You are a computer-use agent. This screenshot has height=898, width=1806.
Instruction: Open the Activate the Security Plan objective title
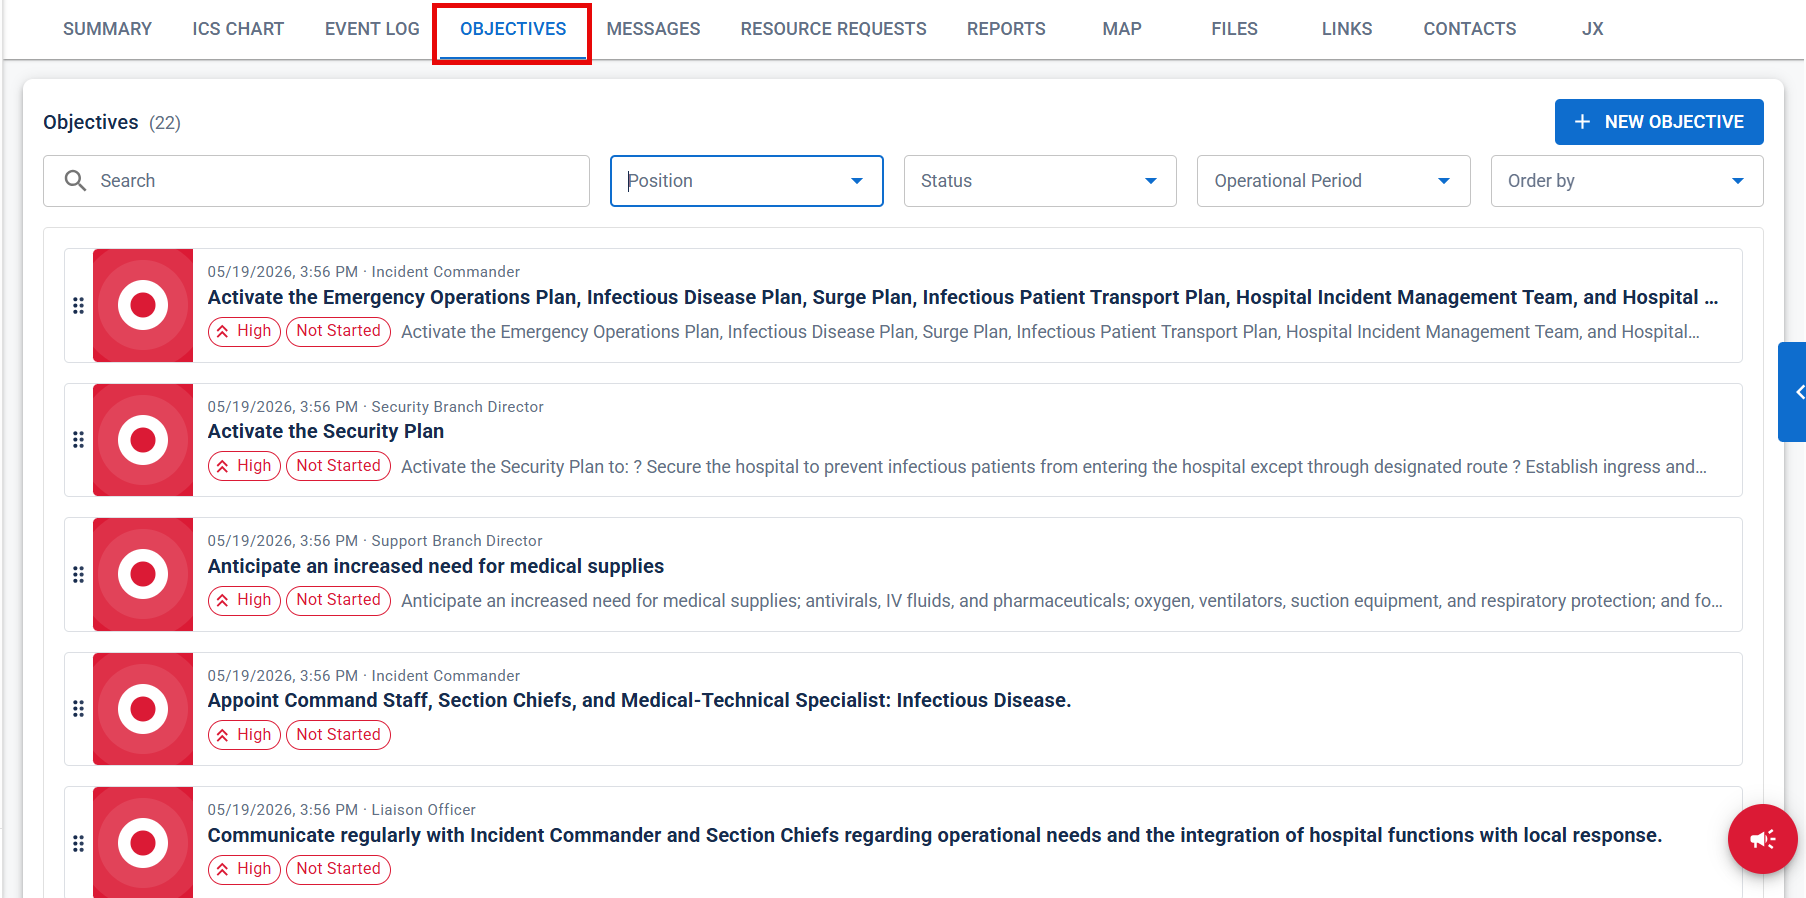326,431
